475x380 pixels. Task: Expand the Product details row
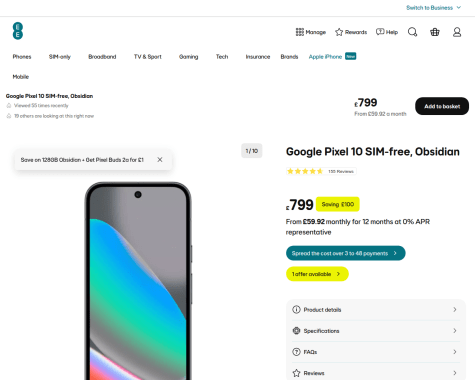click(376, 310)
